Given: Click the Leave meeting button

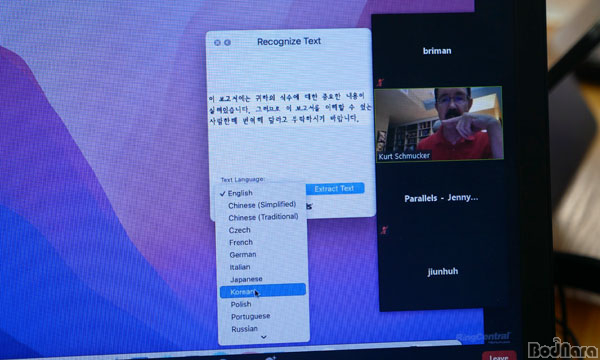Looking at the screenshot, I should coord(499,356).
